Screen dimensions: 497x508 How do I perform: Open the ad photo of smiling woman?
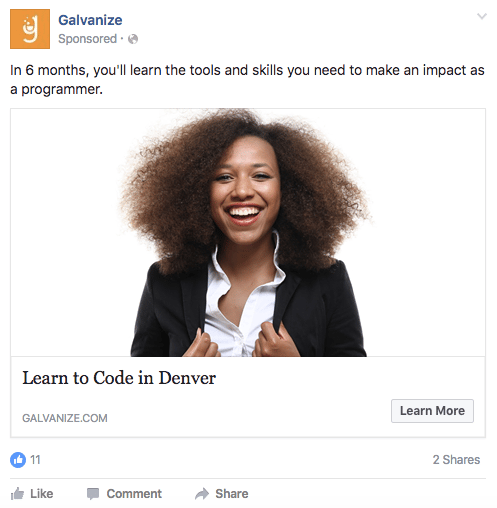[x=248, y=232]
